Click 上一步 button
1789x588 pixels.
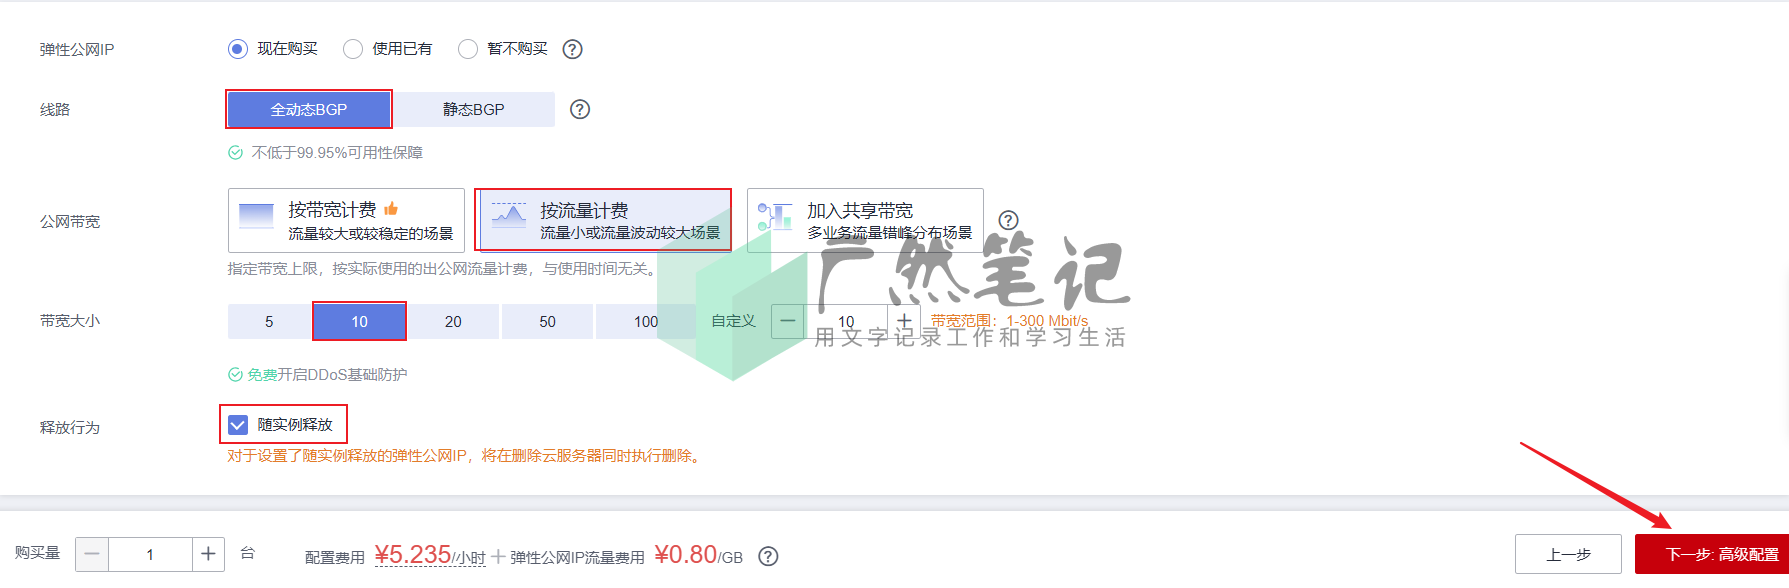(1568, 554)
